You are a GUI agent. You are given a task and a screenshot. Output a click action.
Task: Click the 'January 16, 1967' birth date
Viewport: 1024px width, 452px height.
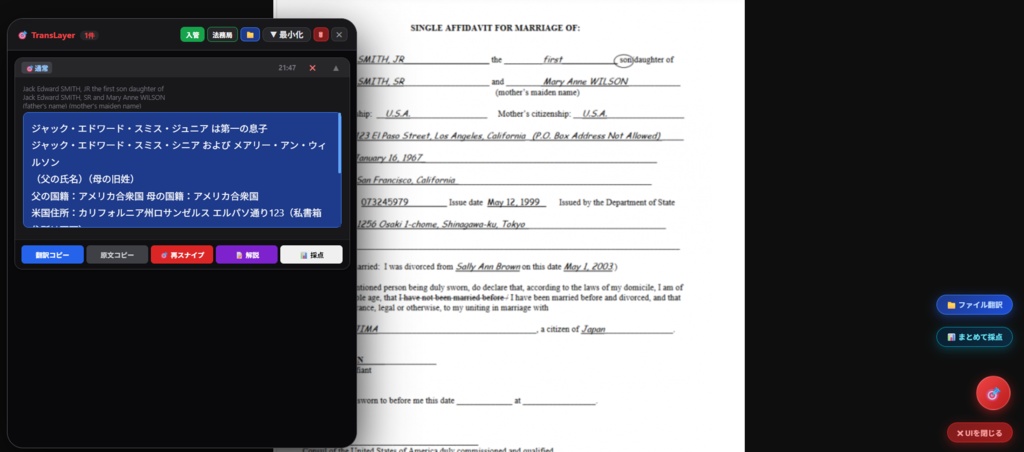point(391,158)
